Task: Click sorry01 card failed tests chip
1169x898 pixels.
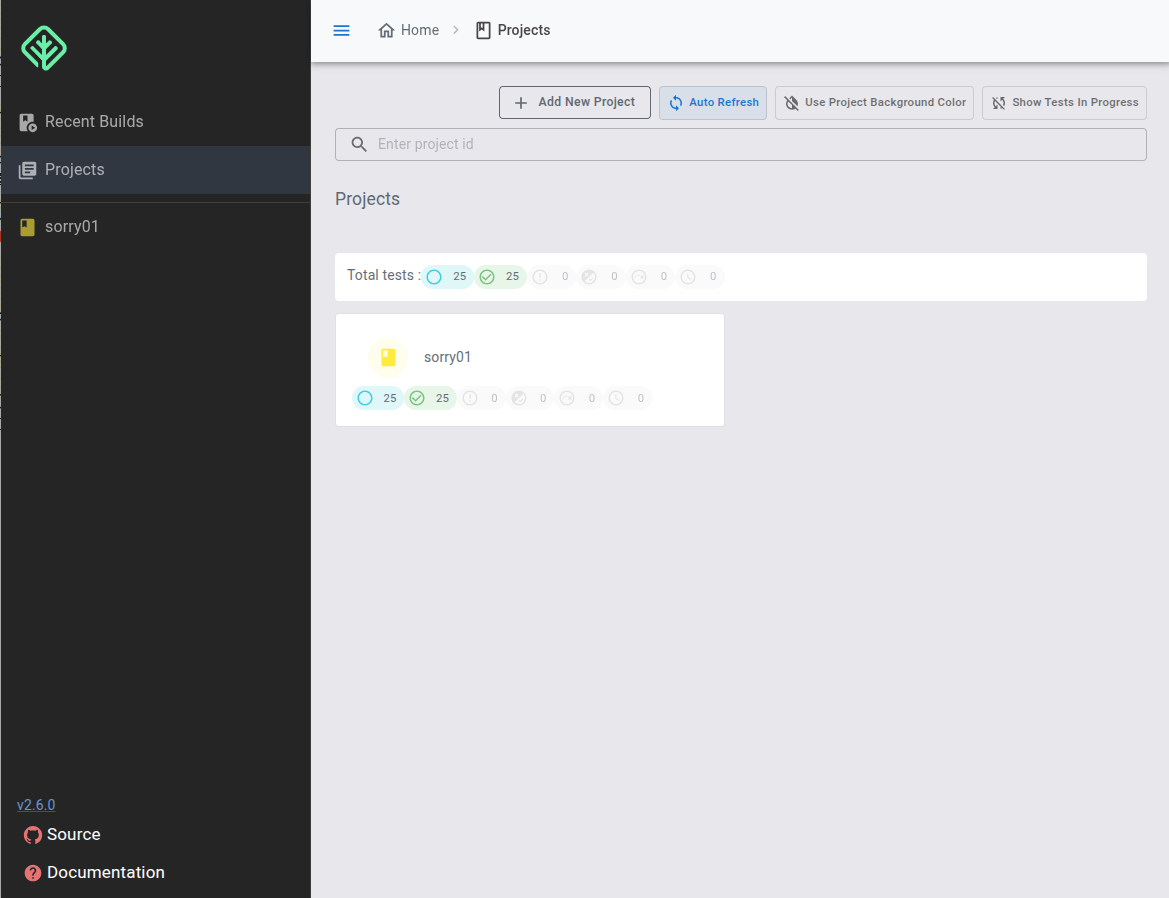Action: click(x=481, y=398)
